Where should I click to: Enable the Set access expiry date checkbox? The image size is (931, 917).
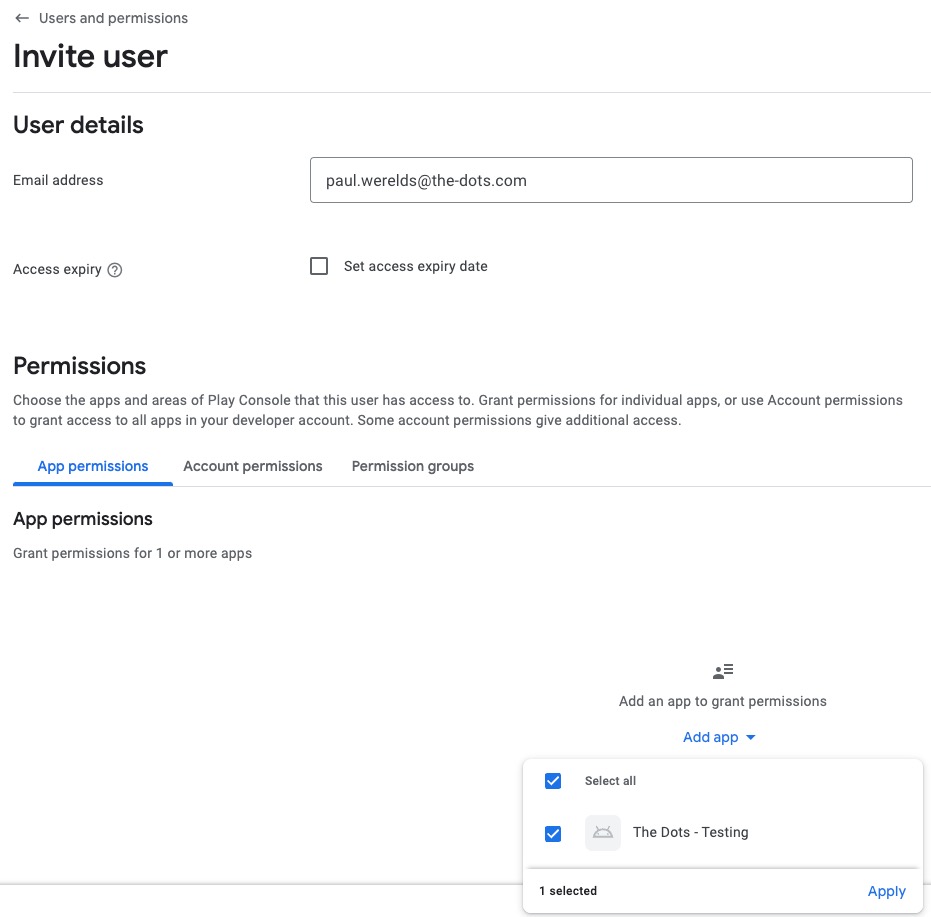319,266
